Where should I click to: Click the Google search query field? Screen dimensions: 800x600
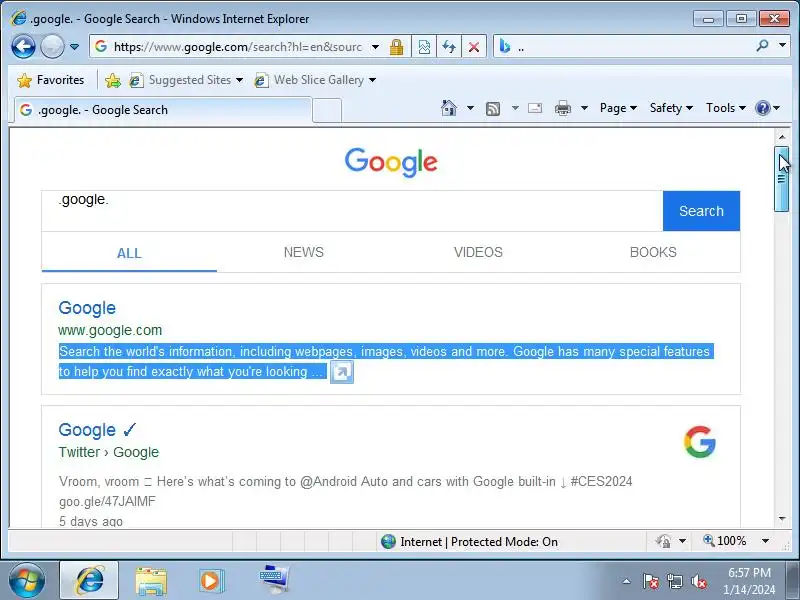352,211
